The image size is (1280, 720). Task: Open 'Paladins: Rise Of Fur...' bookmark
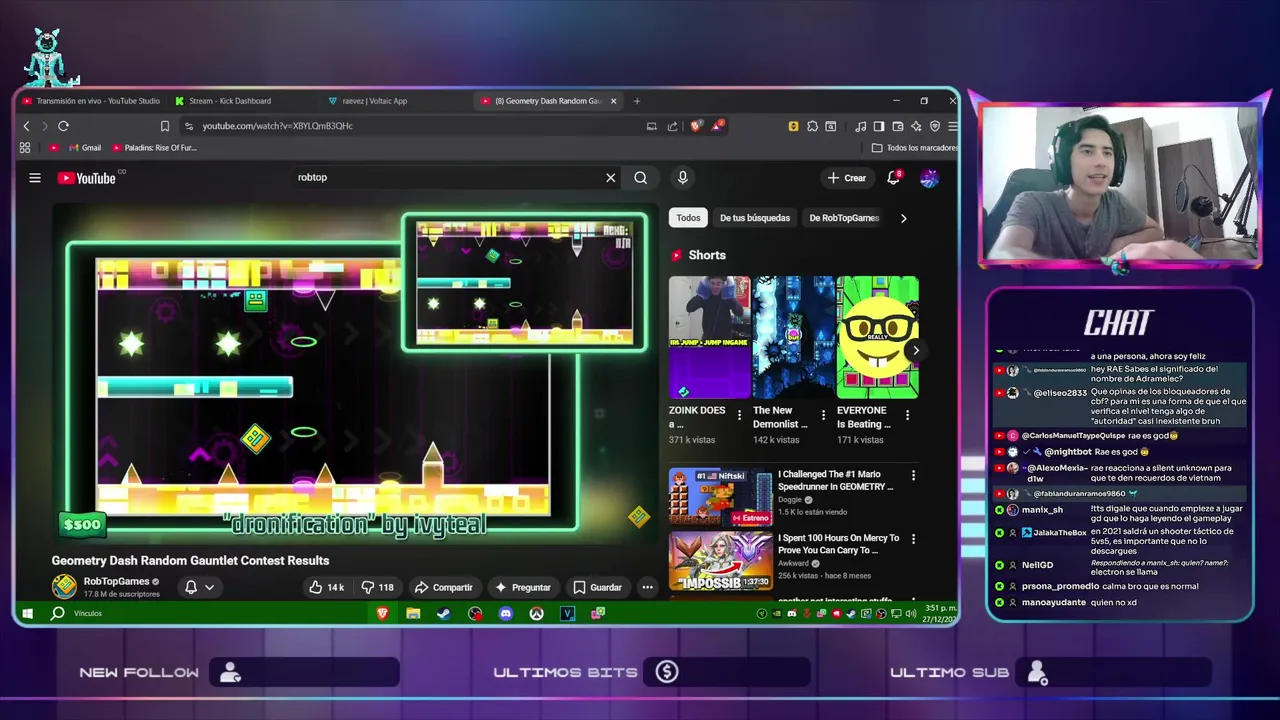(x=154, y=148)
